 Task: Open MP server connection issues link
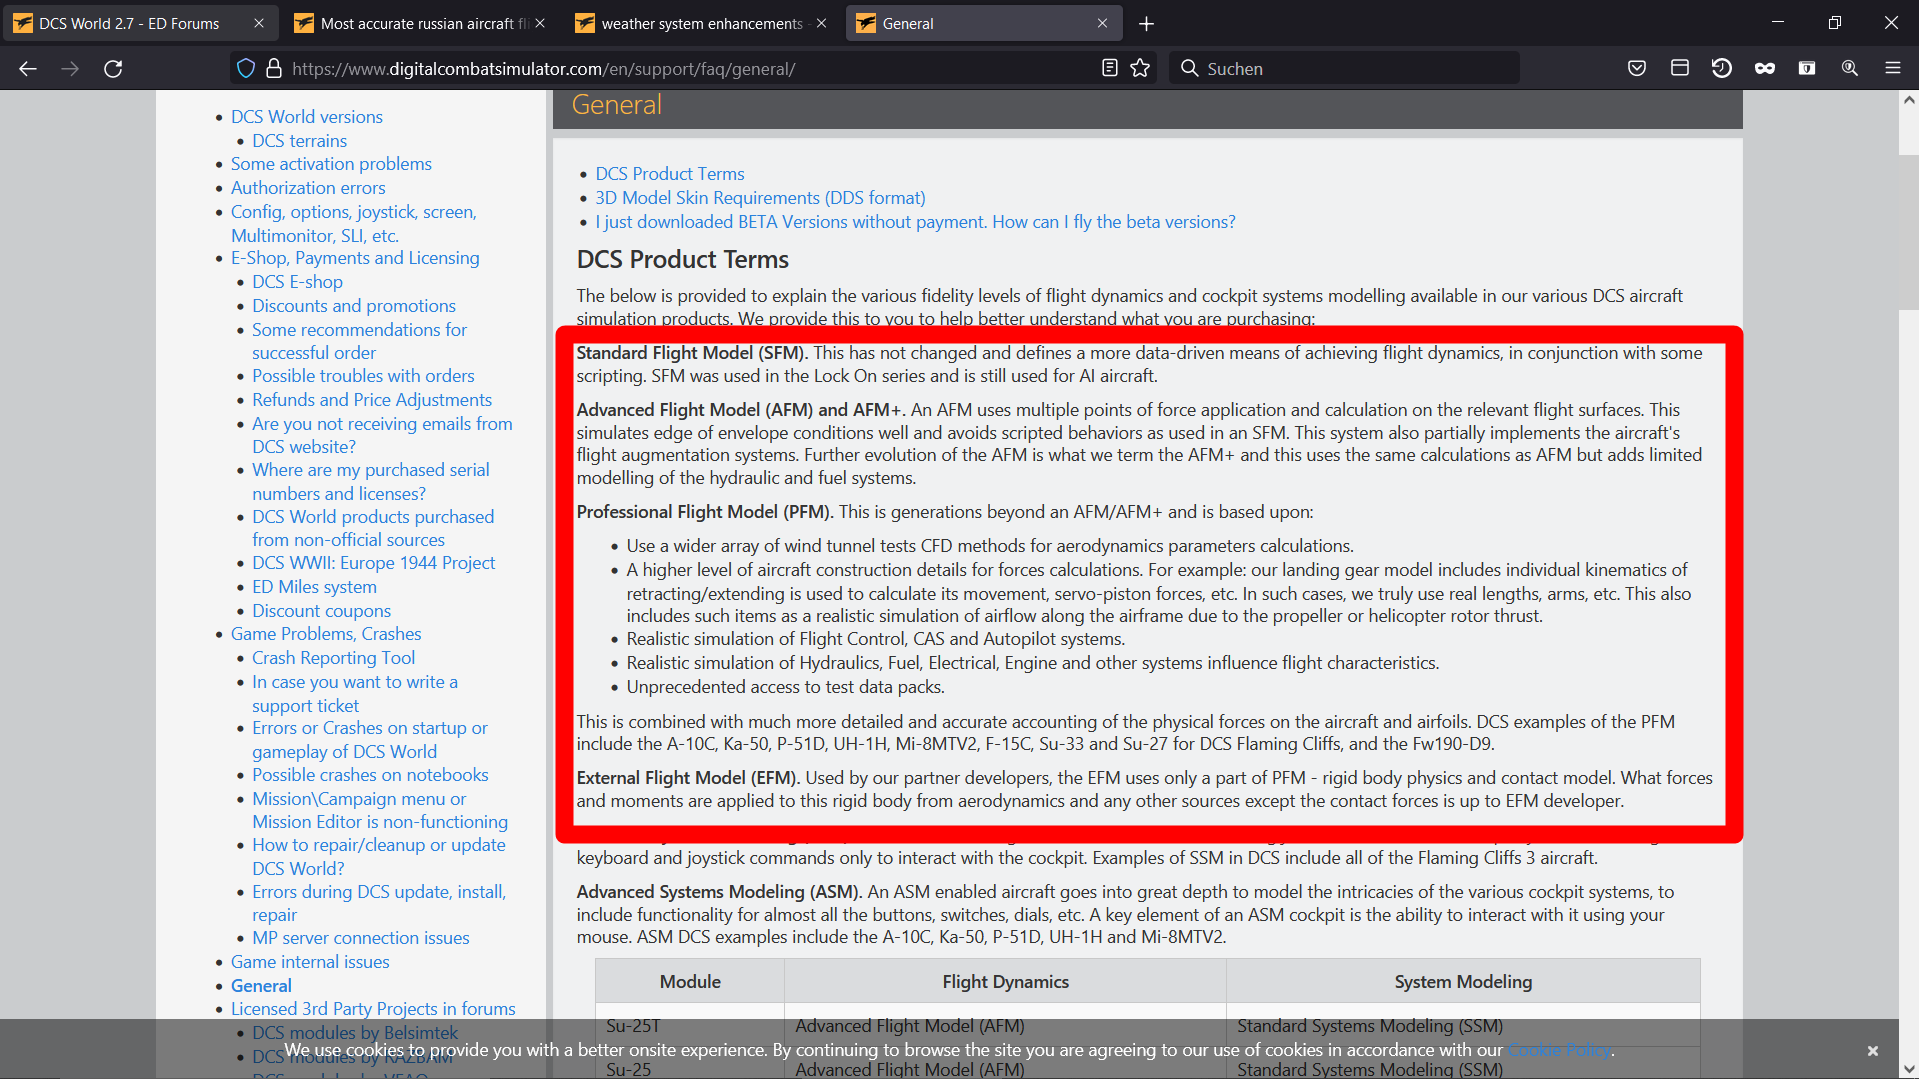(360, 938)
